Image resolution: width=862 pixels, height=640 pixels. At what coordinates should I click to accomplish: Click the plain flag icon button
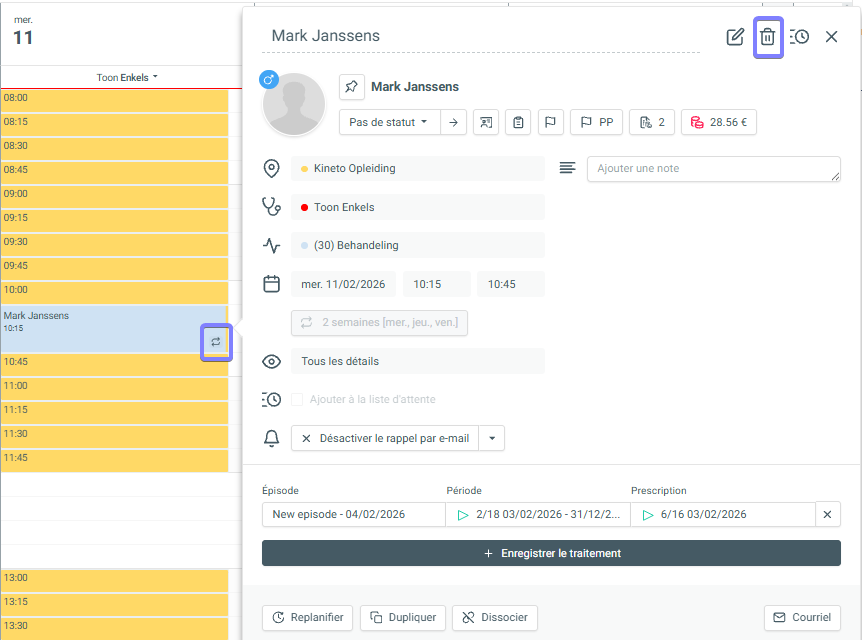tap(550, 122)
